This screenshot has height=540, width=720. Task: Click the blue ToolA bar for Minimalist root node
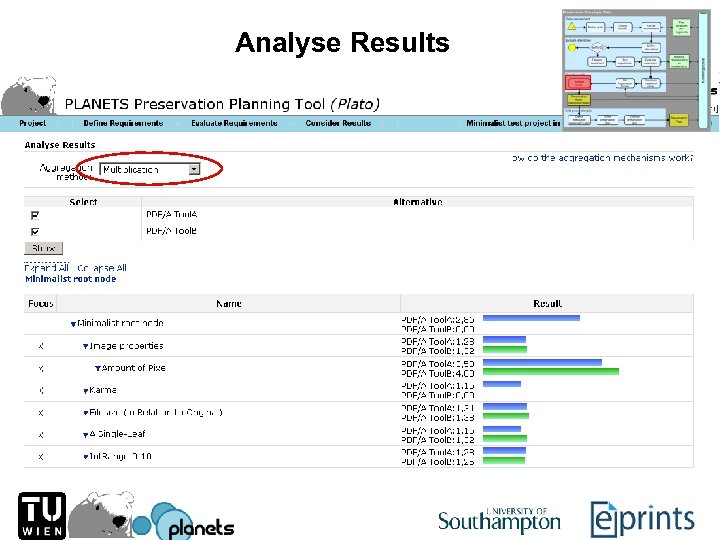[x=531, y=318]
